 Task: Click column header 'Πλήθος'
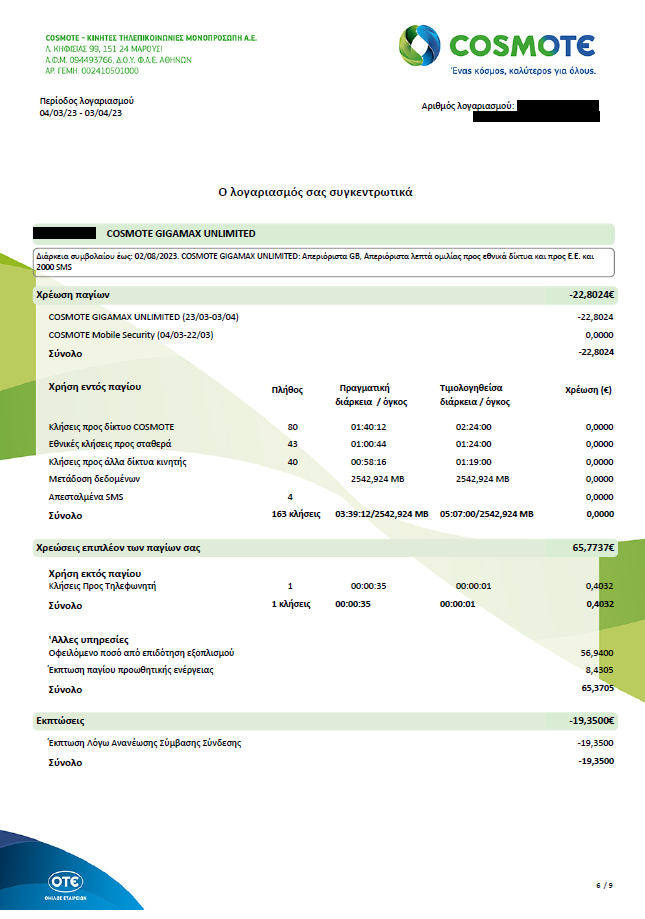click(287, 390)
